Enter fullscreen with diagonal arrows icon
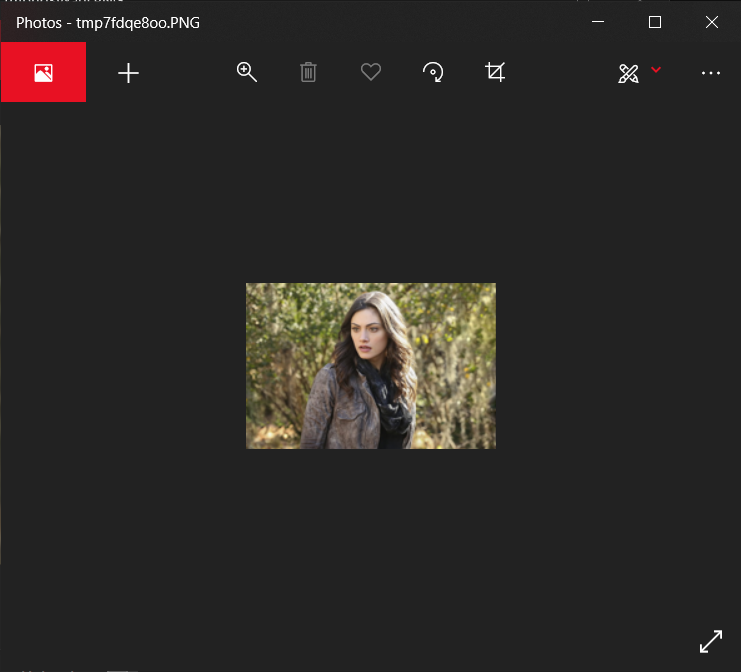Screen dimensions: 741x672 pyautogui.click(x=711, y=641)
